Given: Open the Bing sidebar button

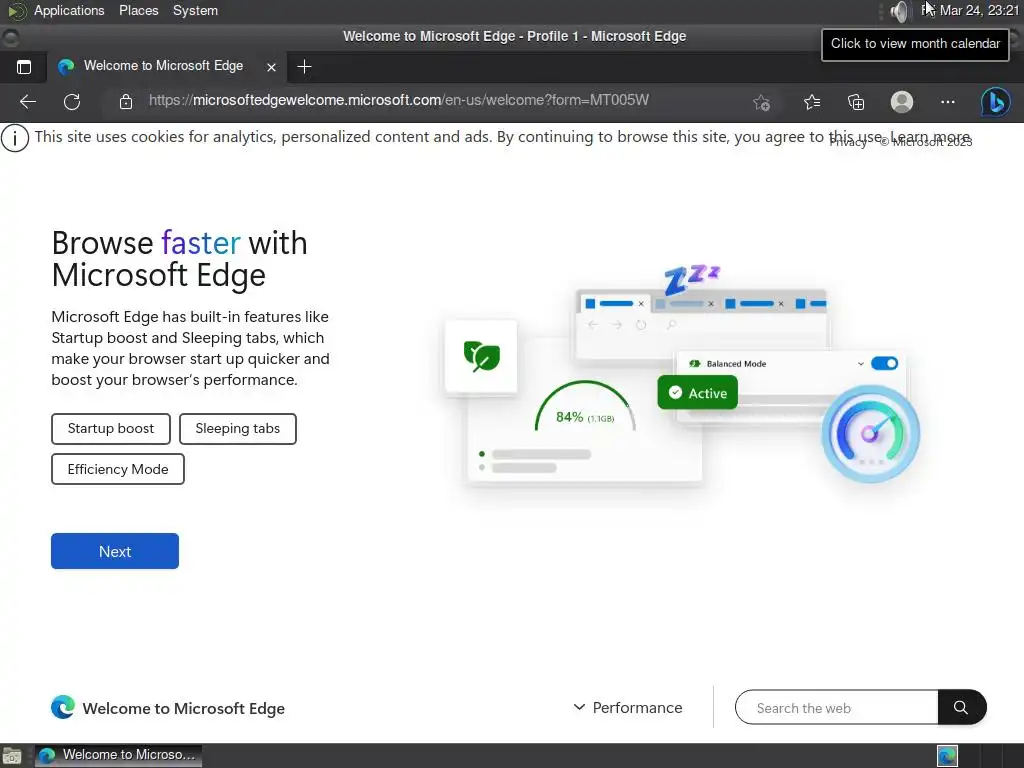Looking at the screenshot, I should [995, 102].
